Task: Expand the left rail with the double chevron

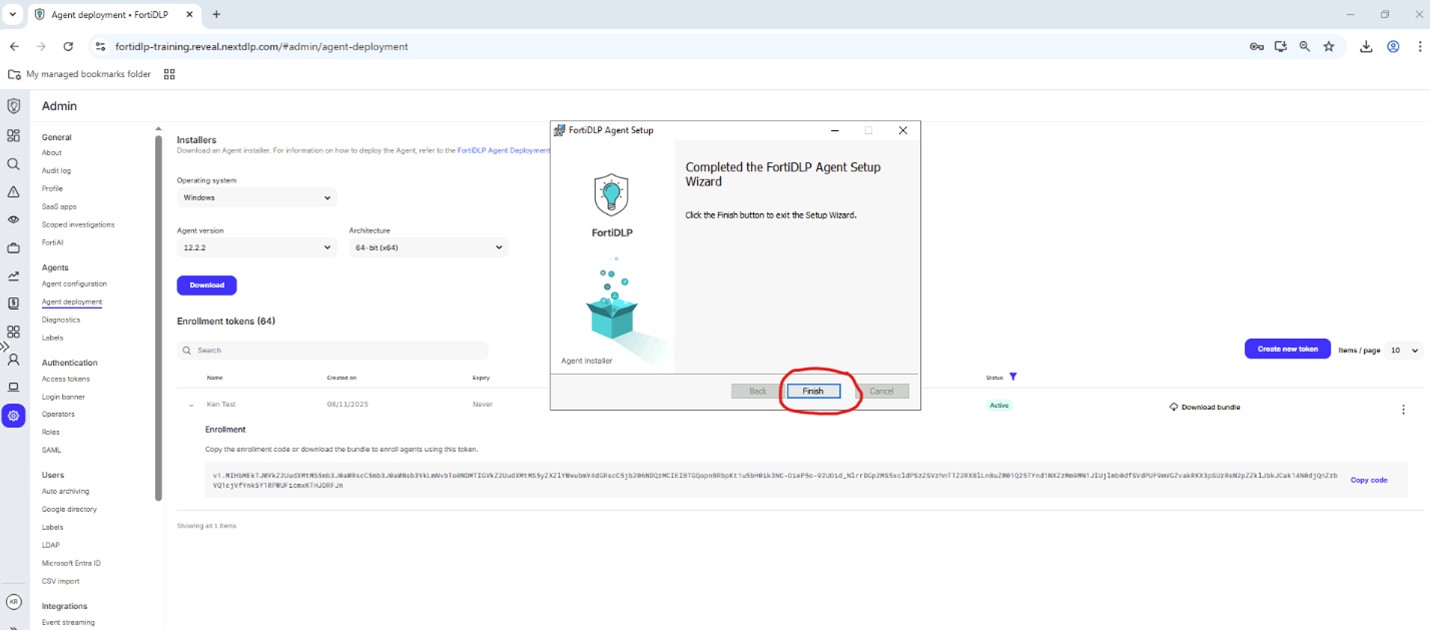Action: coord(6,346)
